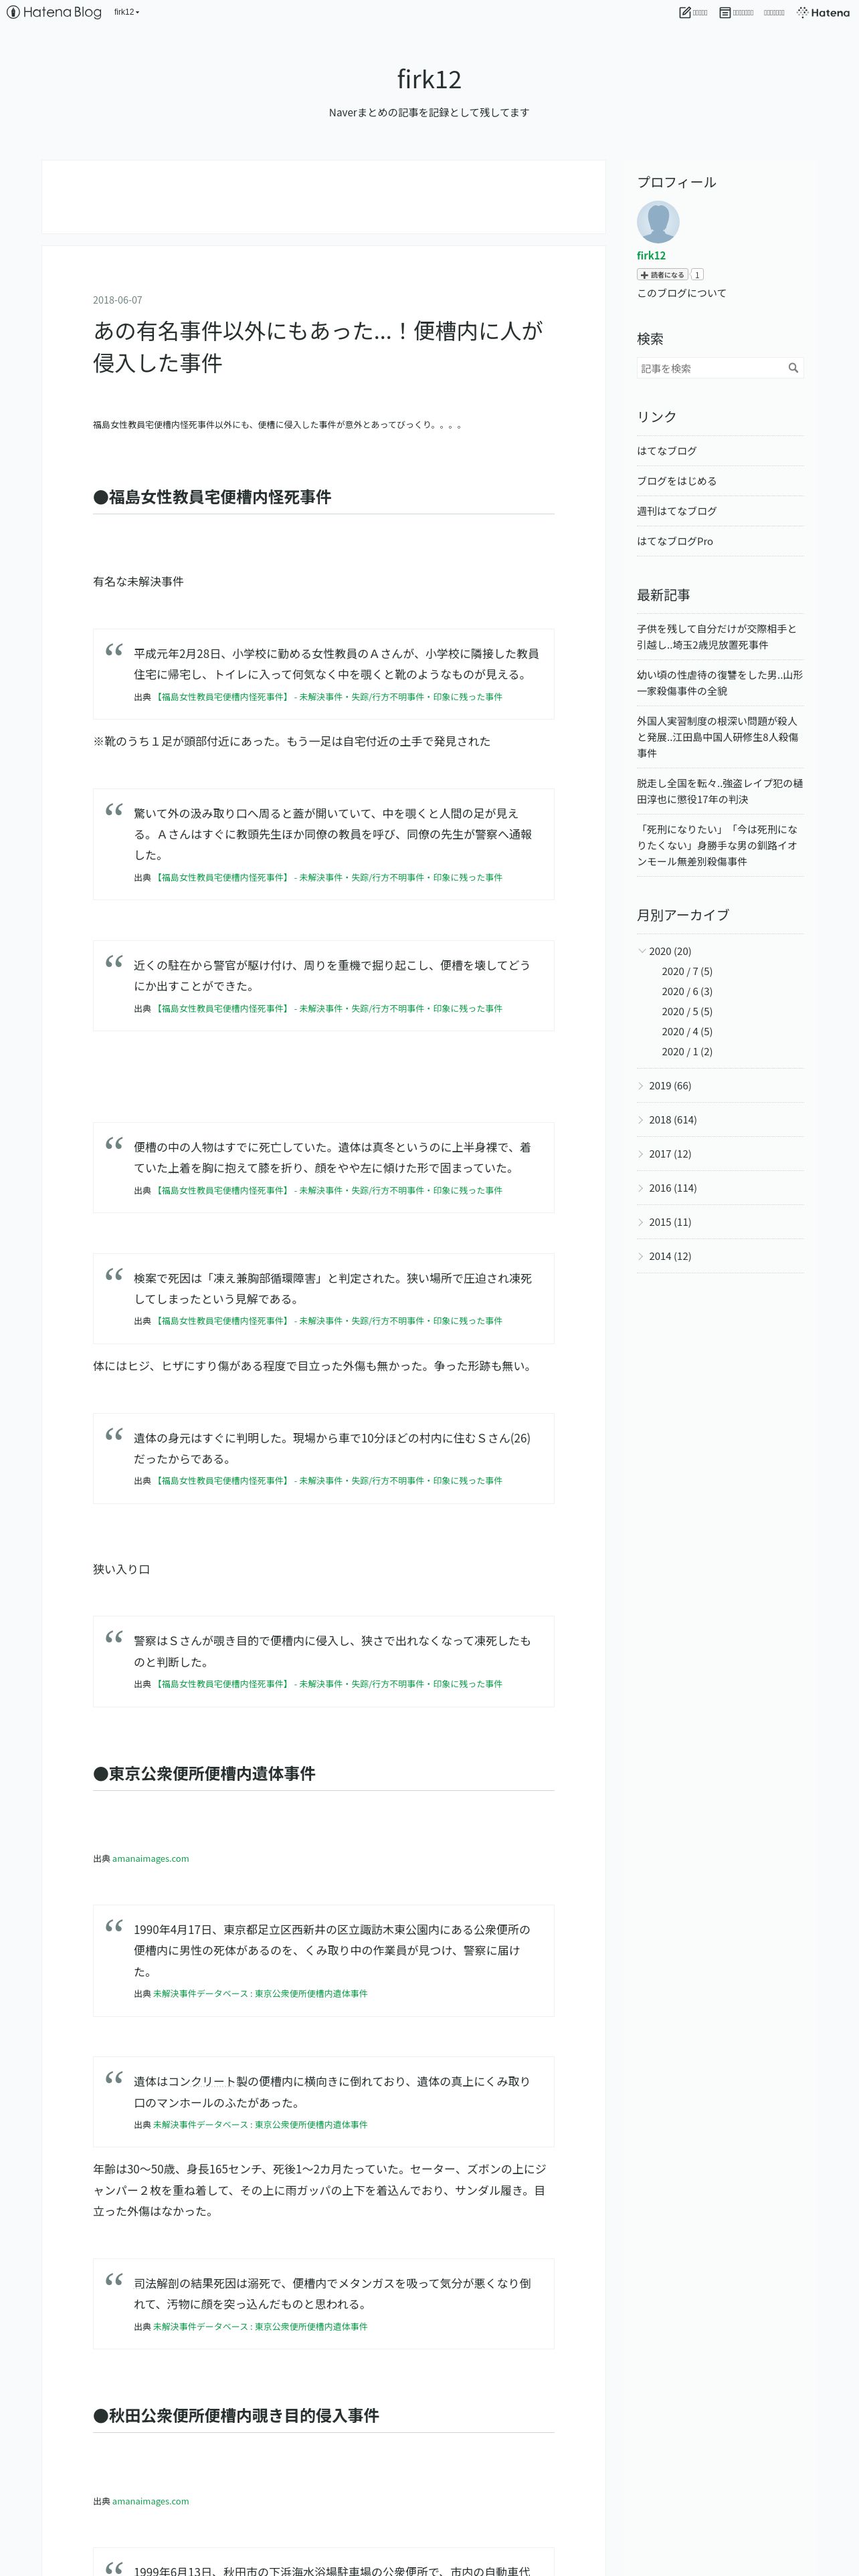Click the profile avatar image

click(x=658, y=222)
